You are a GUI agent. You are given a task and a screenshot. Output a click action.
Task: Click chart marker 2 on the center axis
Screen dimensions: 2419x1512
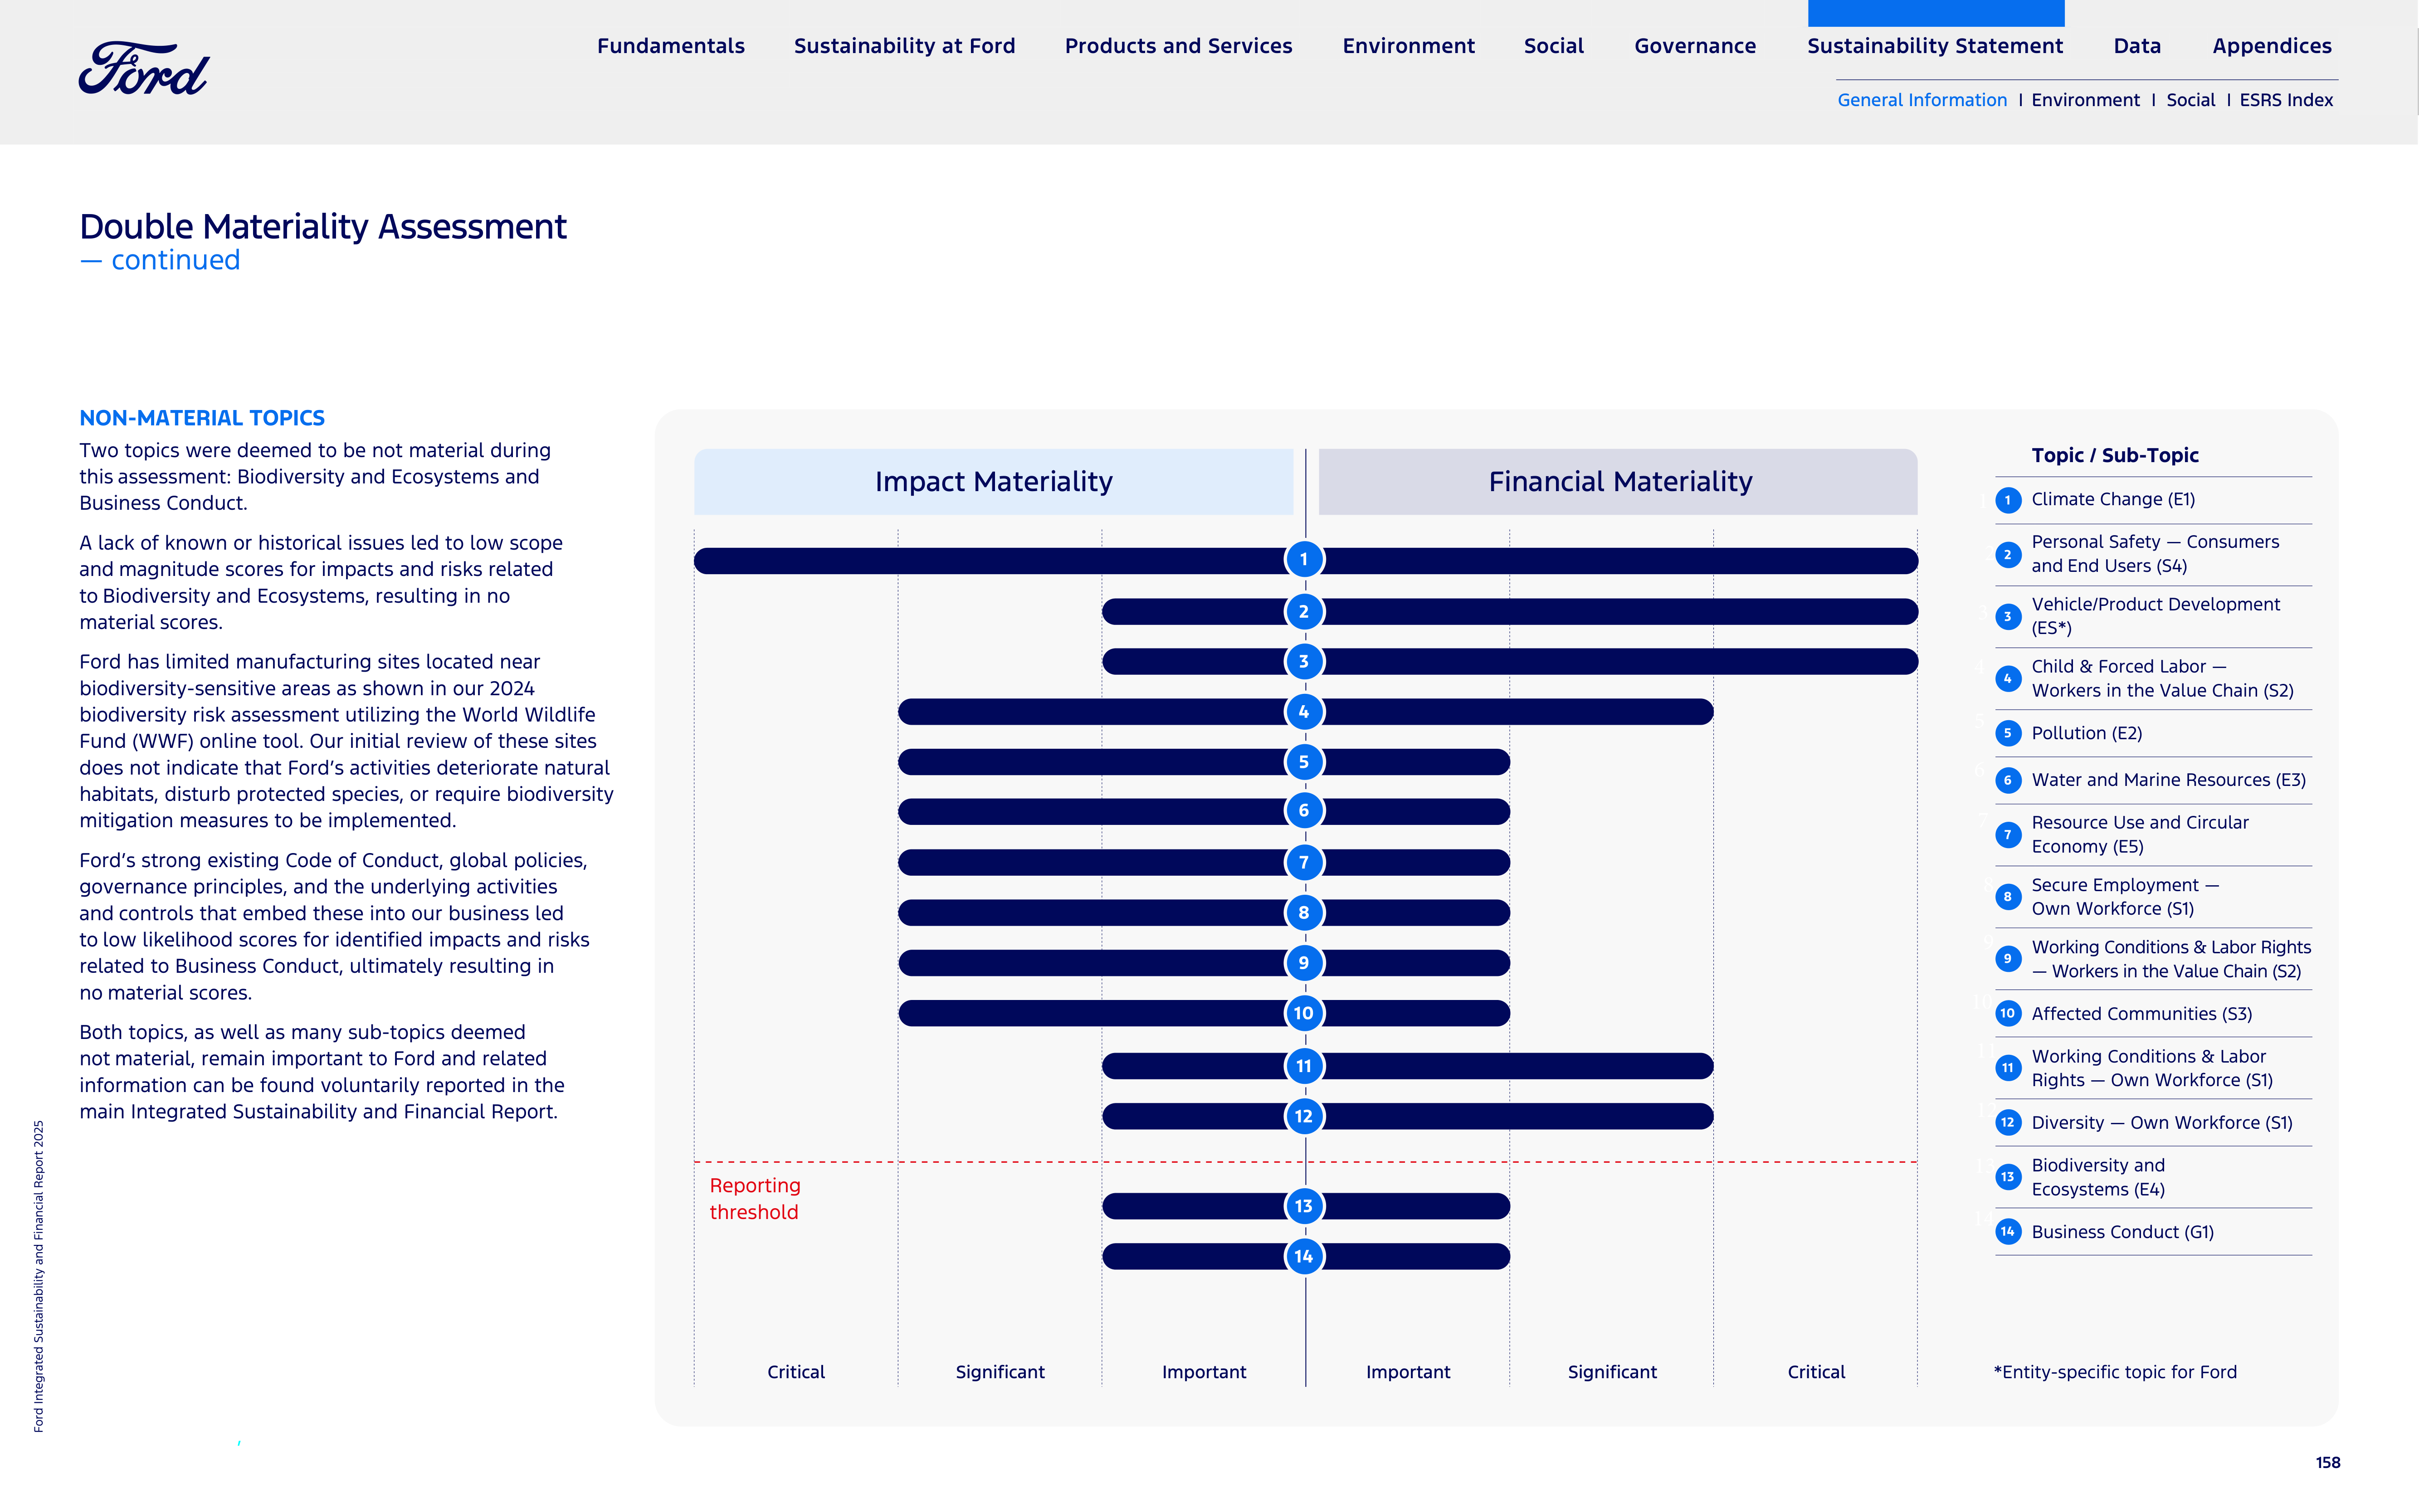pos(1304,612)
